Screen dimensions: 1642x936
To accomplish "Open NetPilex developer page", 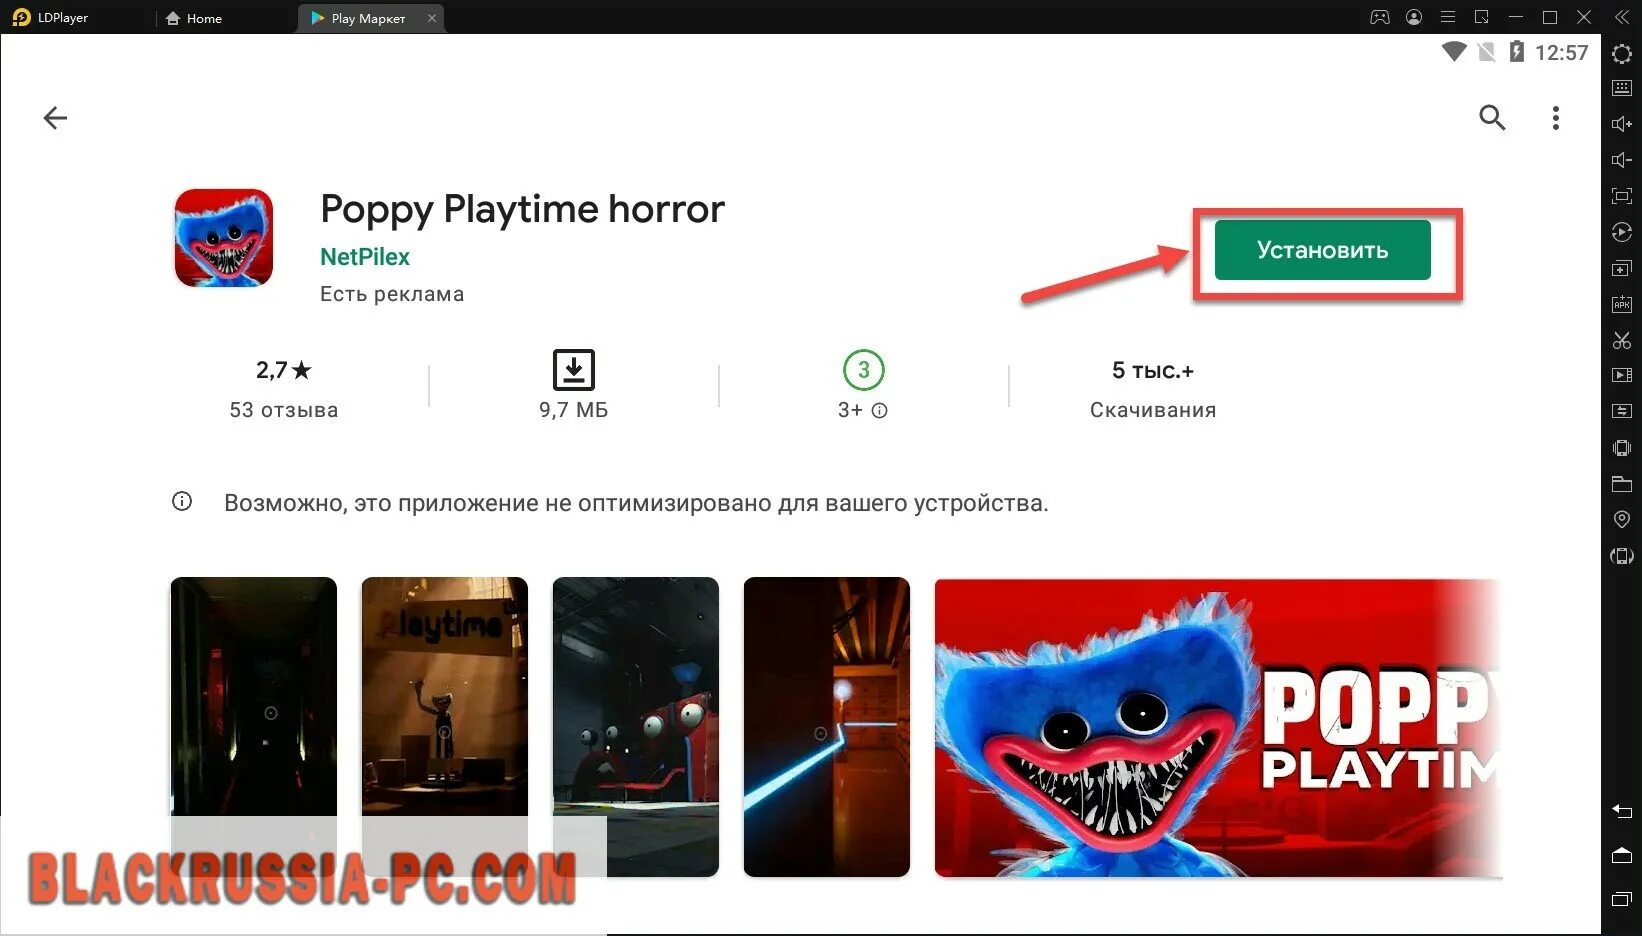I will (x=365, y=257).
